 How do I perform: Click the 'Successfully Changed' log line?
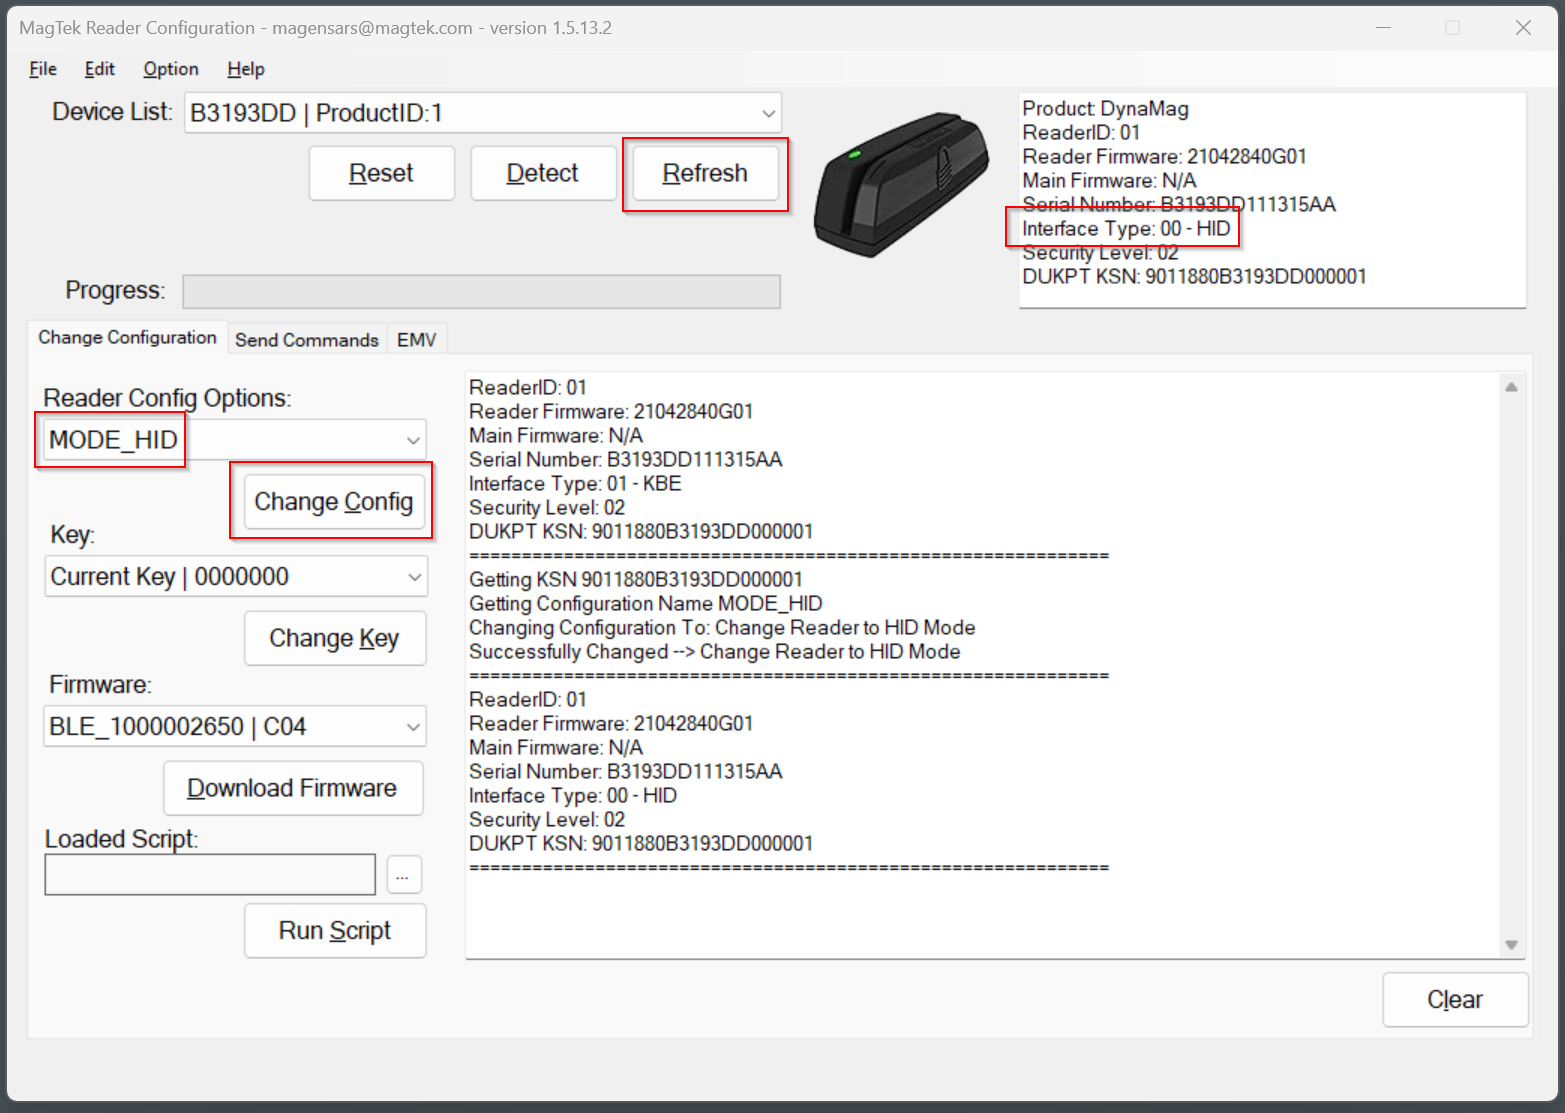click(x=715, y=652)
